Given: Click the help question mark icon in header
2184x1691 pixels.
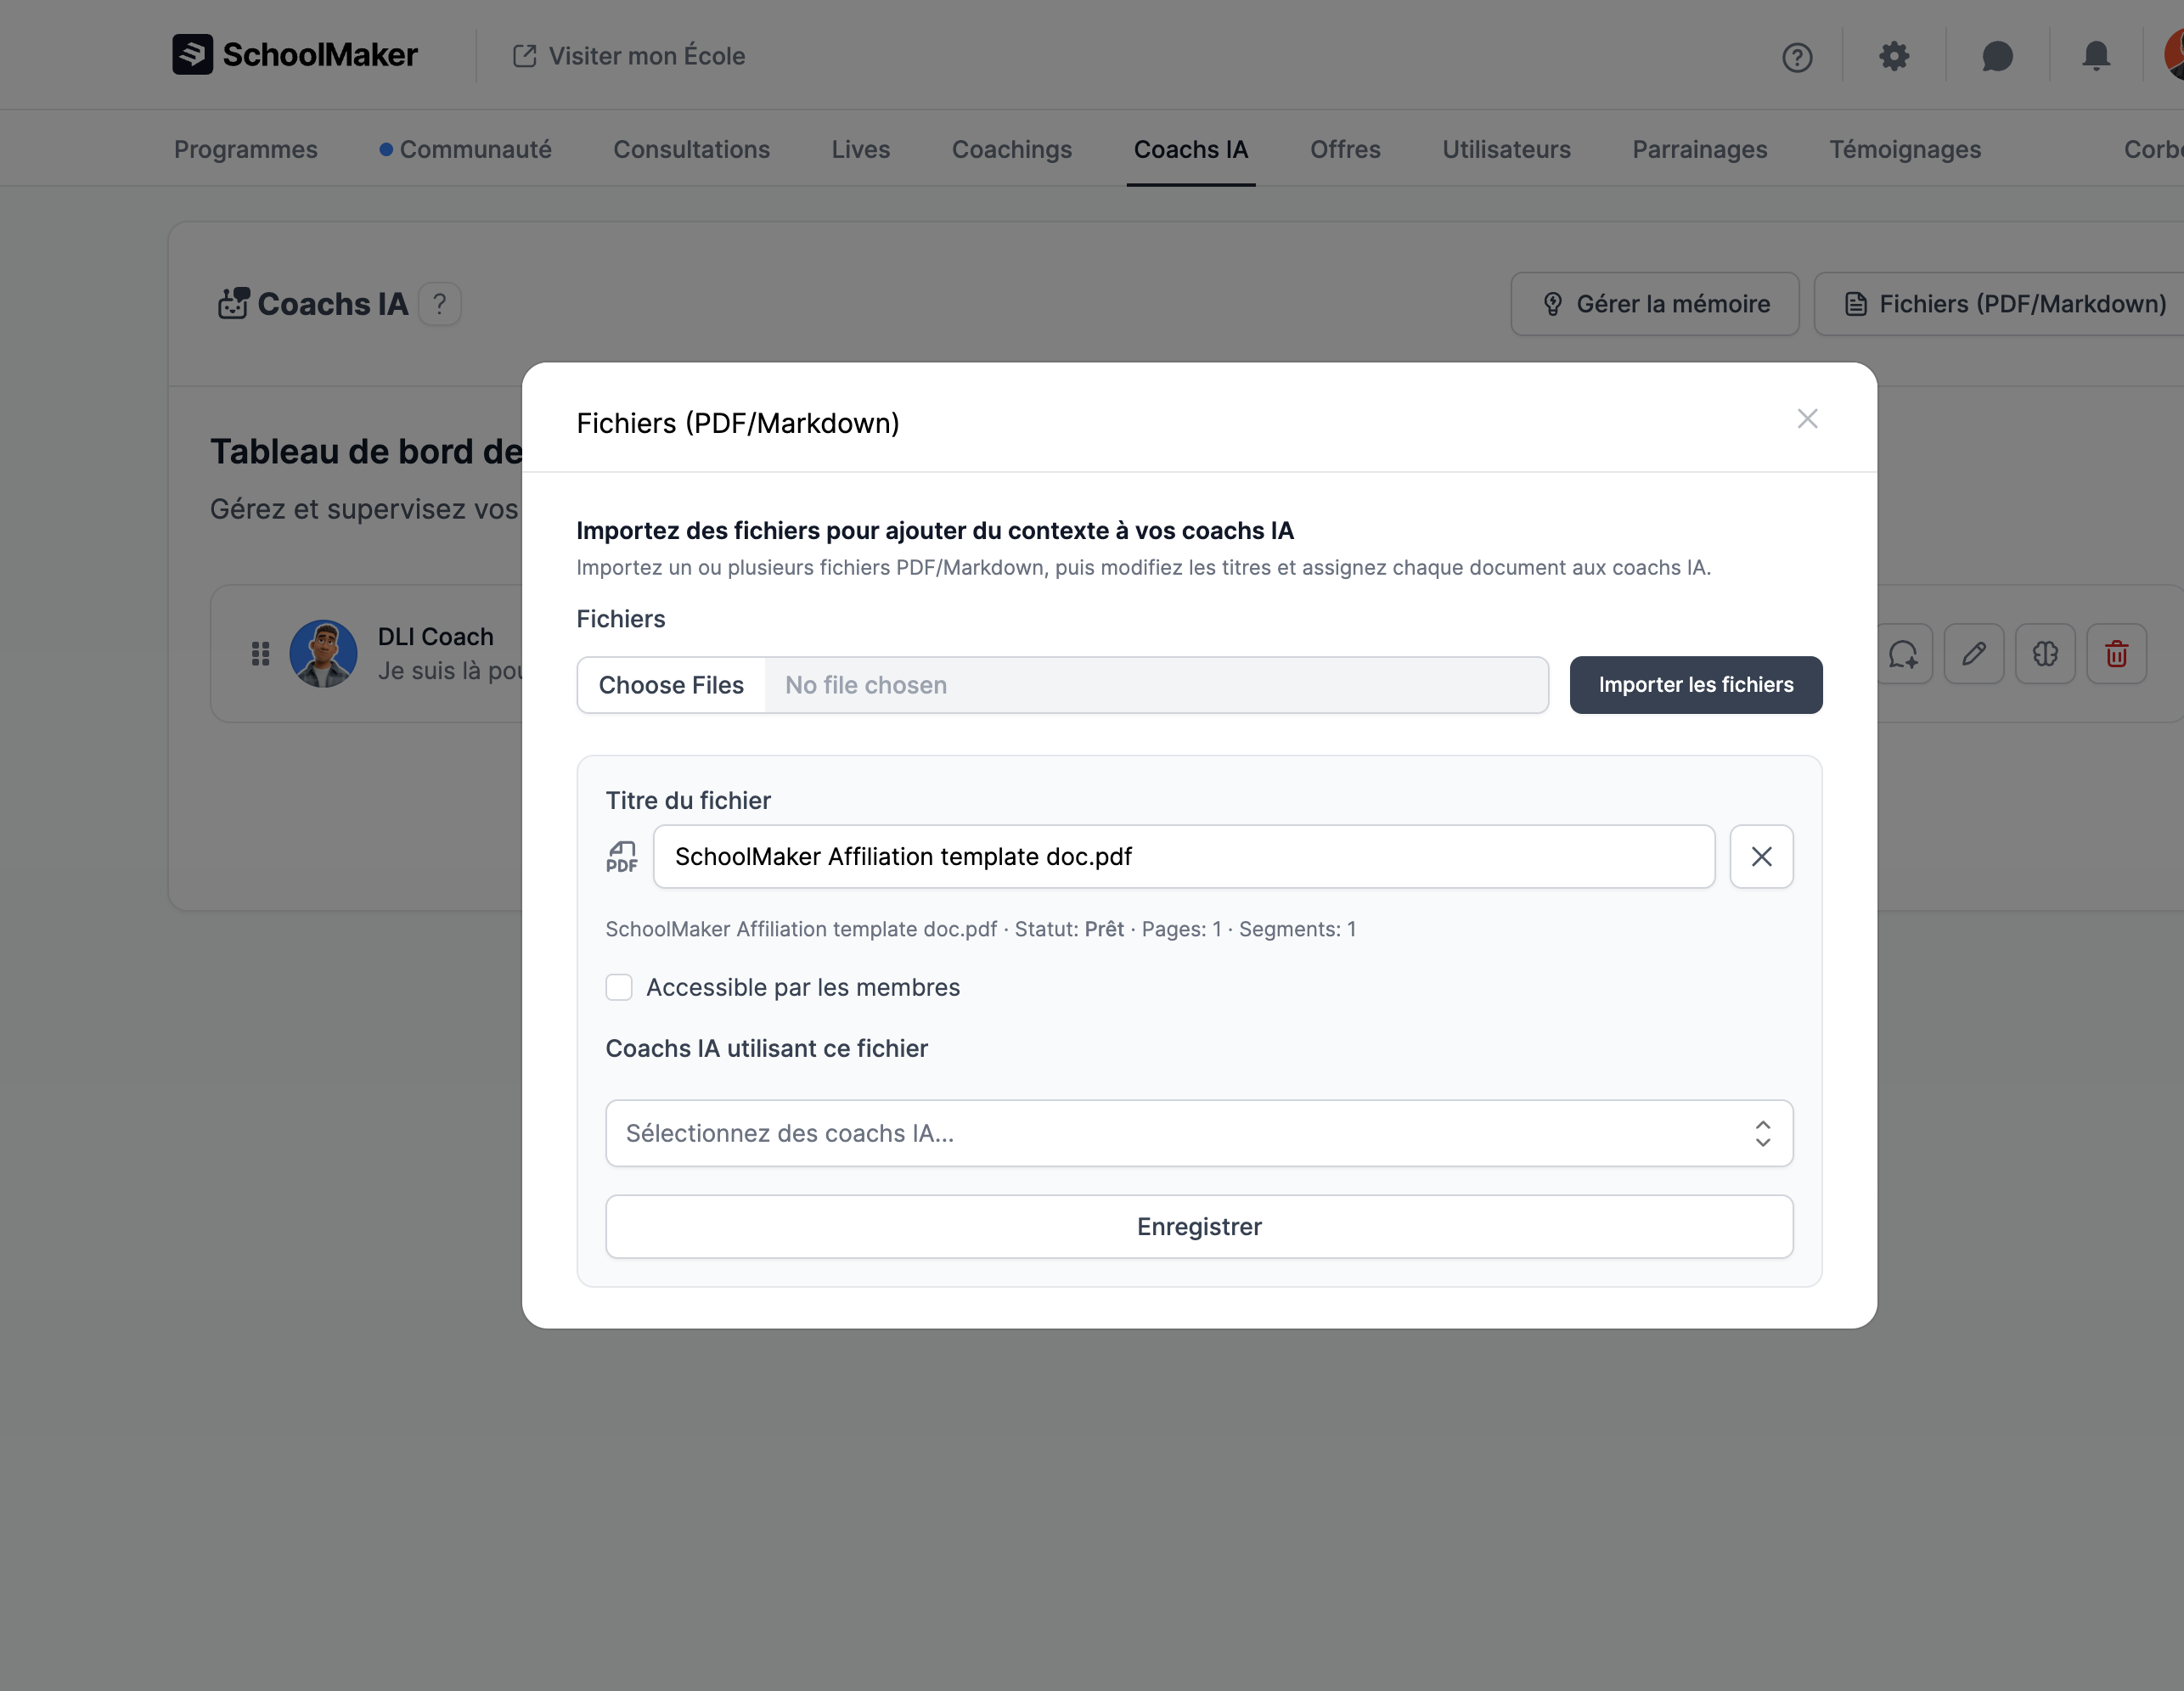Looking at the screenshot, I should (1796, 57).
